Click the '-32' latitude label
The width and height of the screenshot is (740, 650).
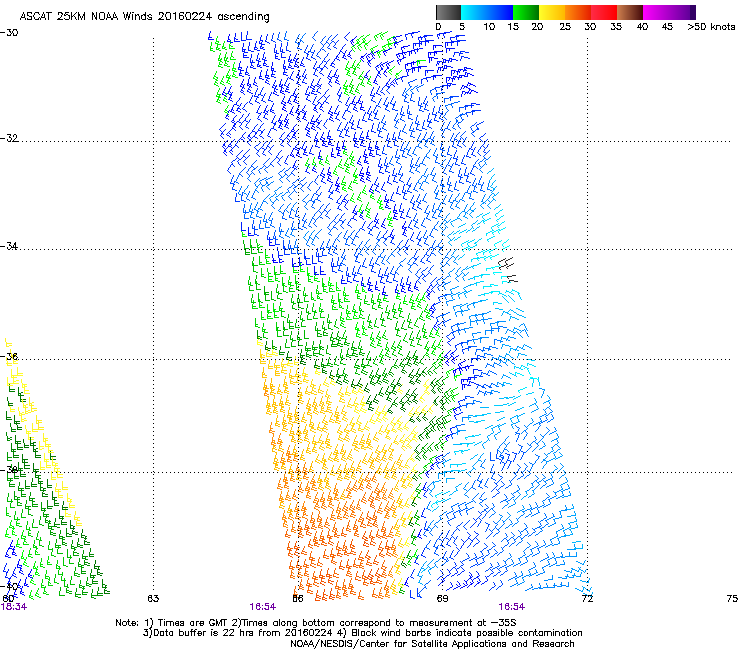point(9,138)
